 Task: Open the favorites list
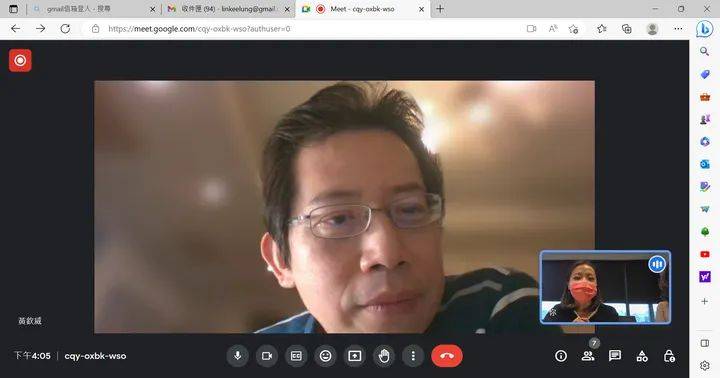point(602,28)
